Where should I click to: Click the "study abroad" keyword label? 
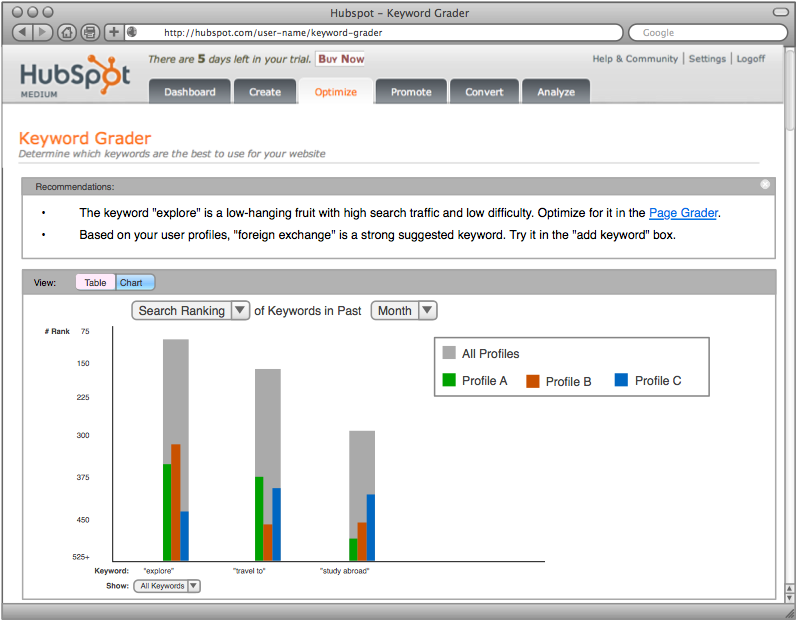click(x=345, y=571)
